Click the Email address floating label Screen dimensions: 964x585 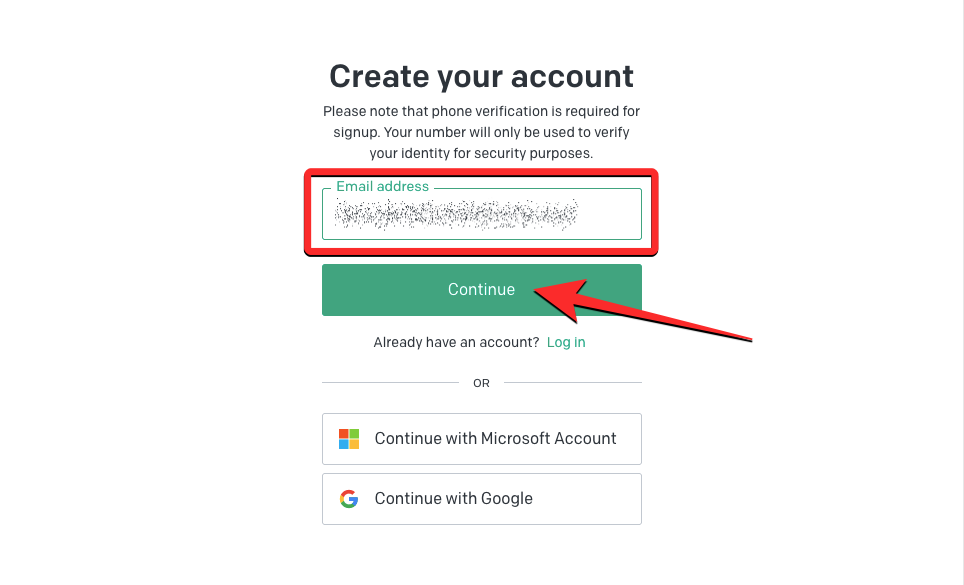[x=382, y=187]
